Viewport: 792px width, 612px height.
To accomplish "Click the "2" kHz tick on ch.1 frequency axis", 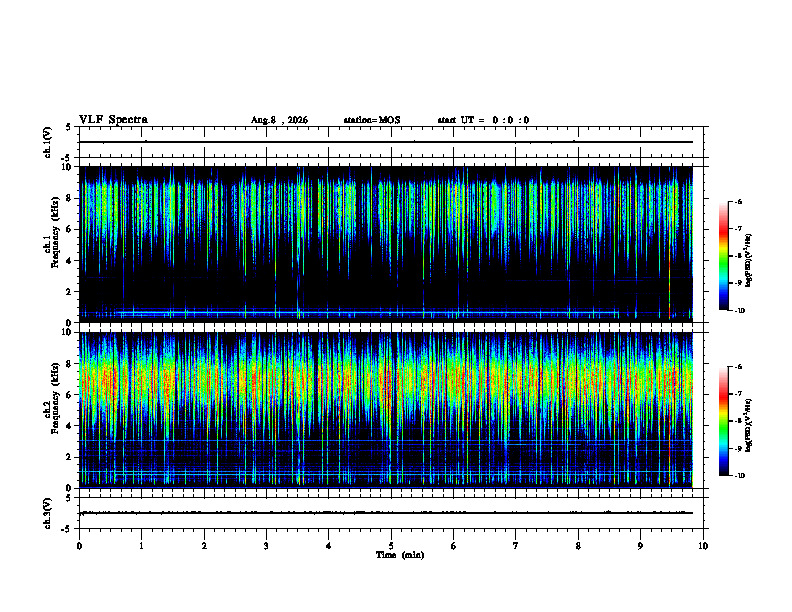I will pyautogui.click(x=70, y=292).
